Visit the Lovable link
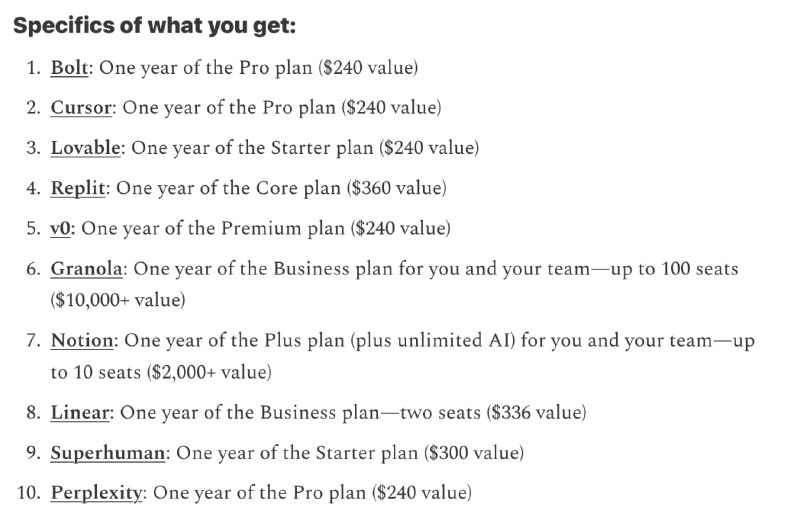Screen dimensions: 800x516 tap(85, 148)
